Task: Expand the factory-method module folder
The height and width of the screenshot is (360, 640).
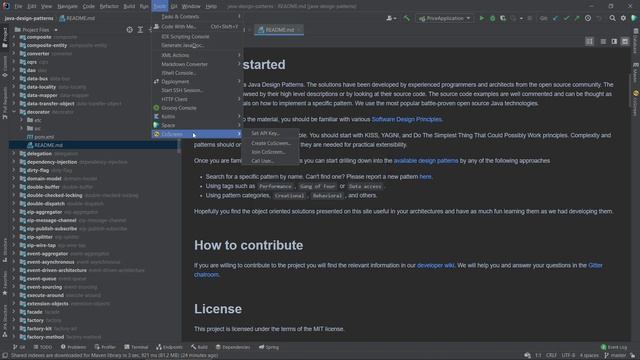Action: [x=14, y=337]
